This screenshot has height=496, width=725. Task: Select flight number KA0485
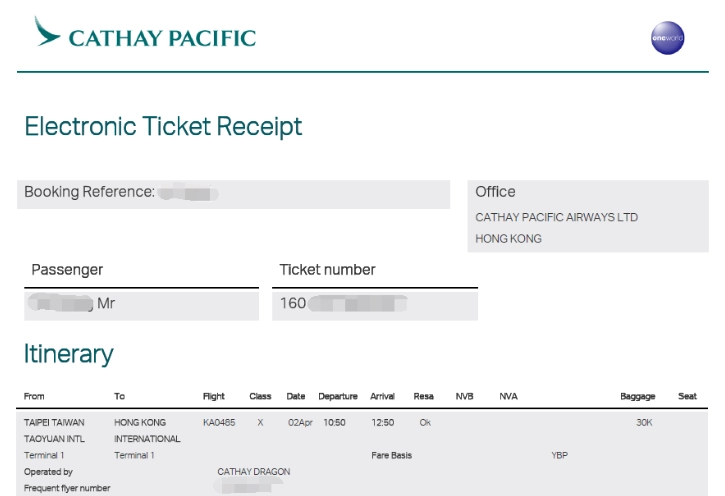pos(219,423)
